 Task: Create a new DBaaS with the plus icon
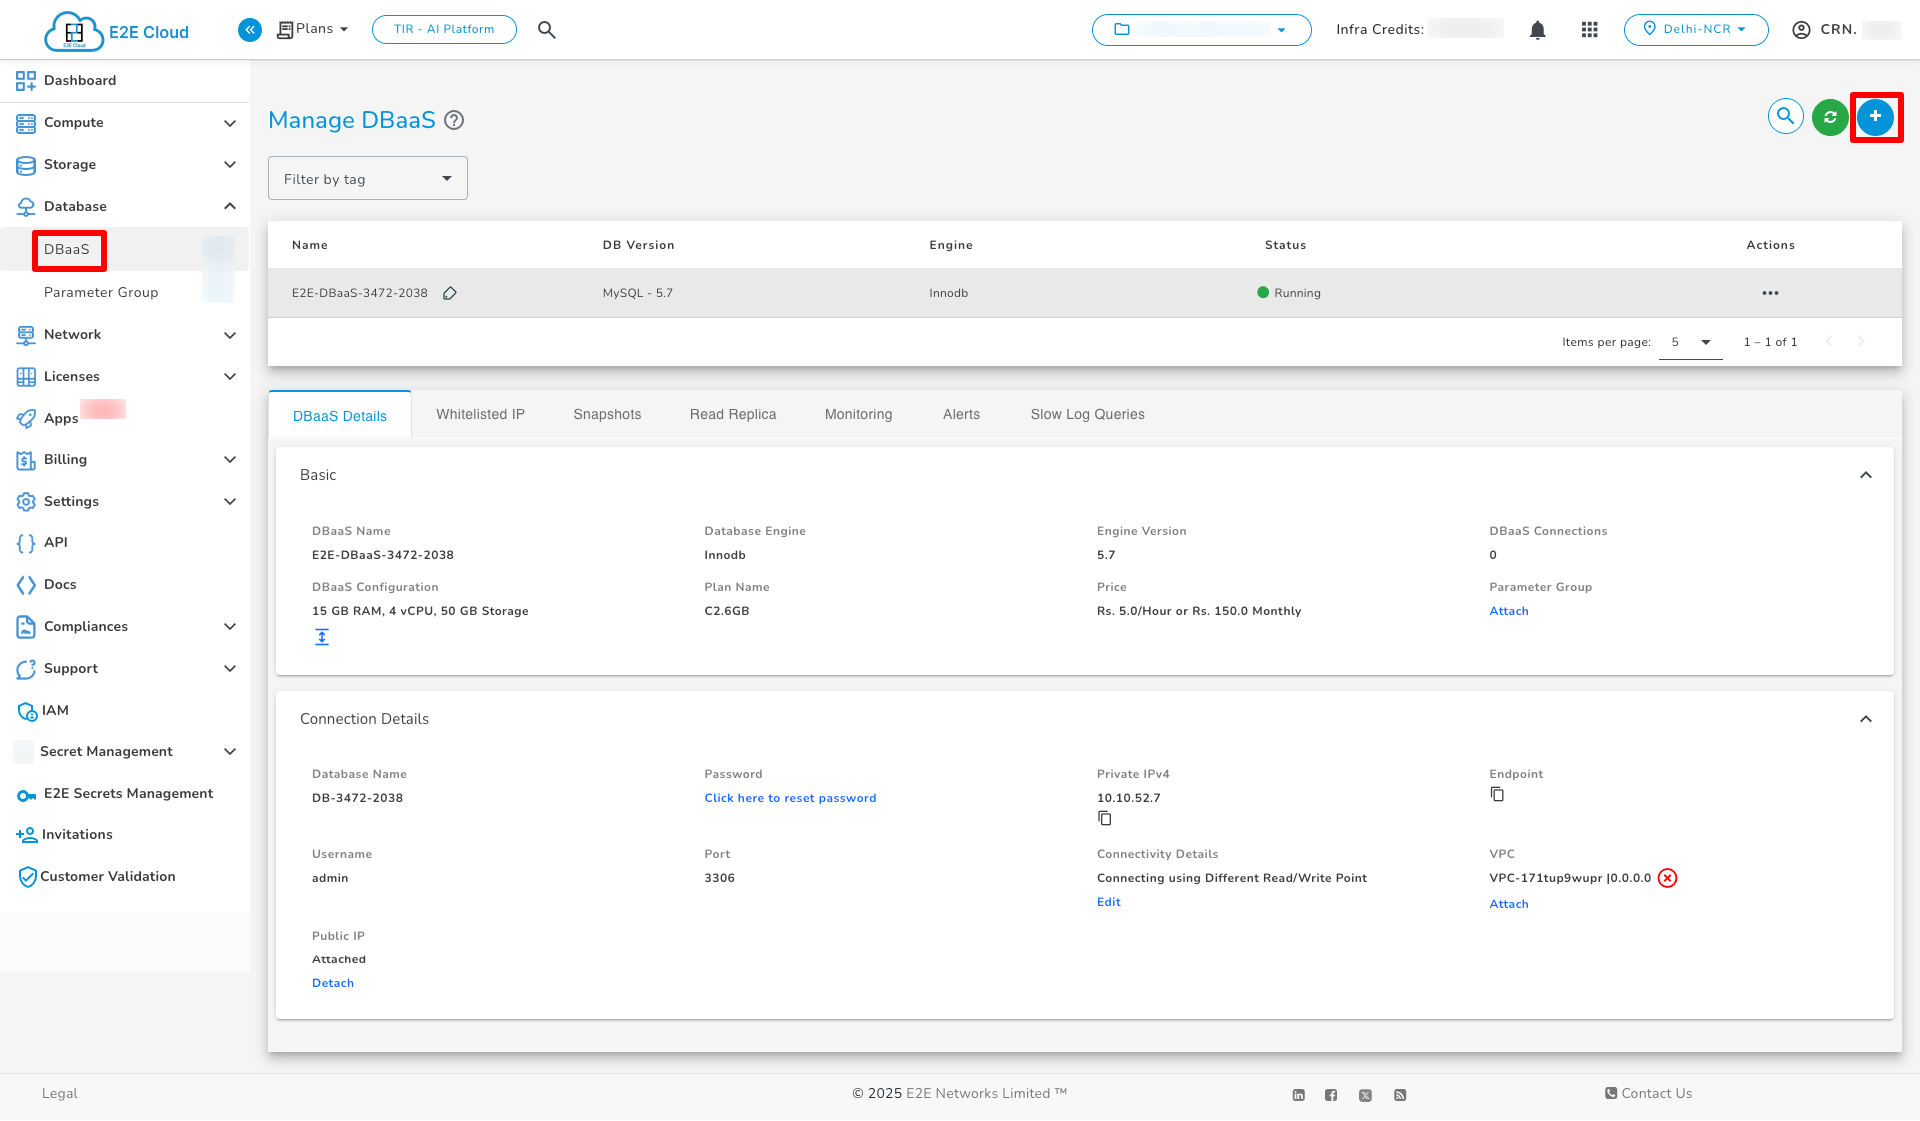click(x=1874, y=116)
